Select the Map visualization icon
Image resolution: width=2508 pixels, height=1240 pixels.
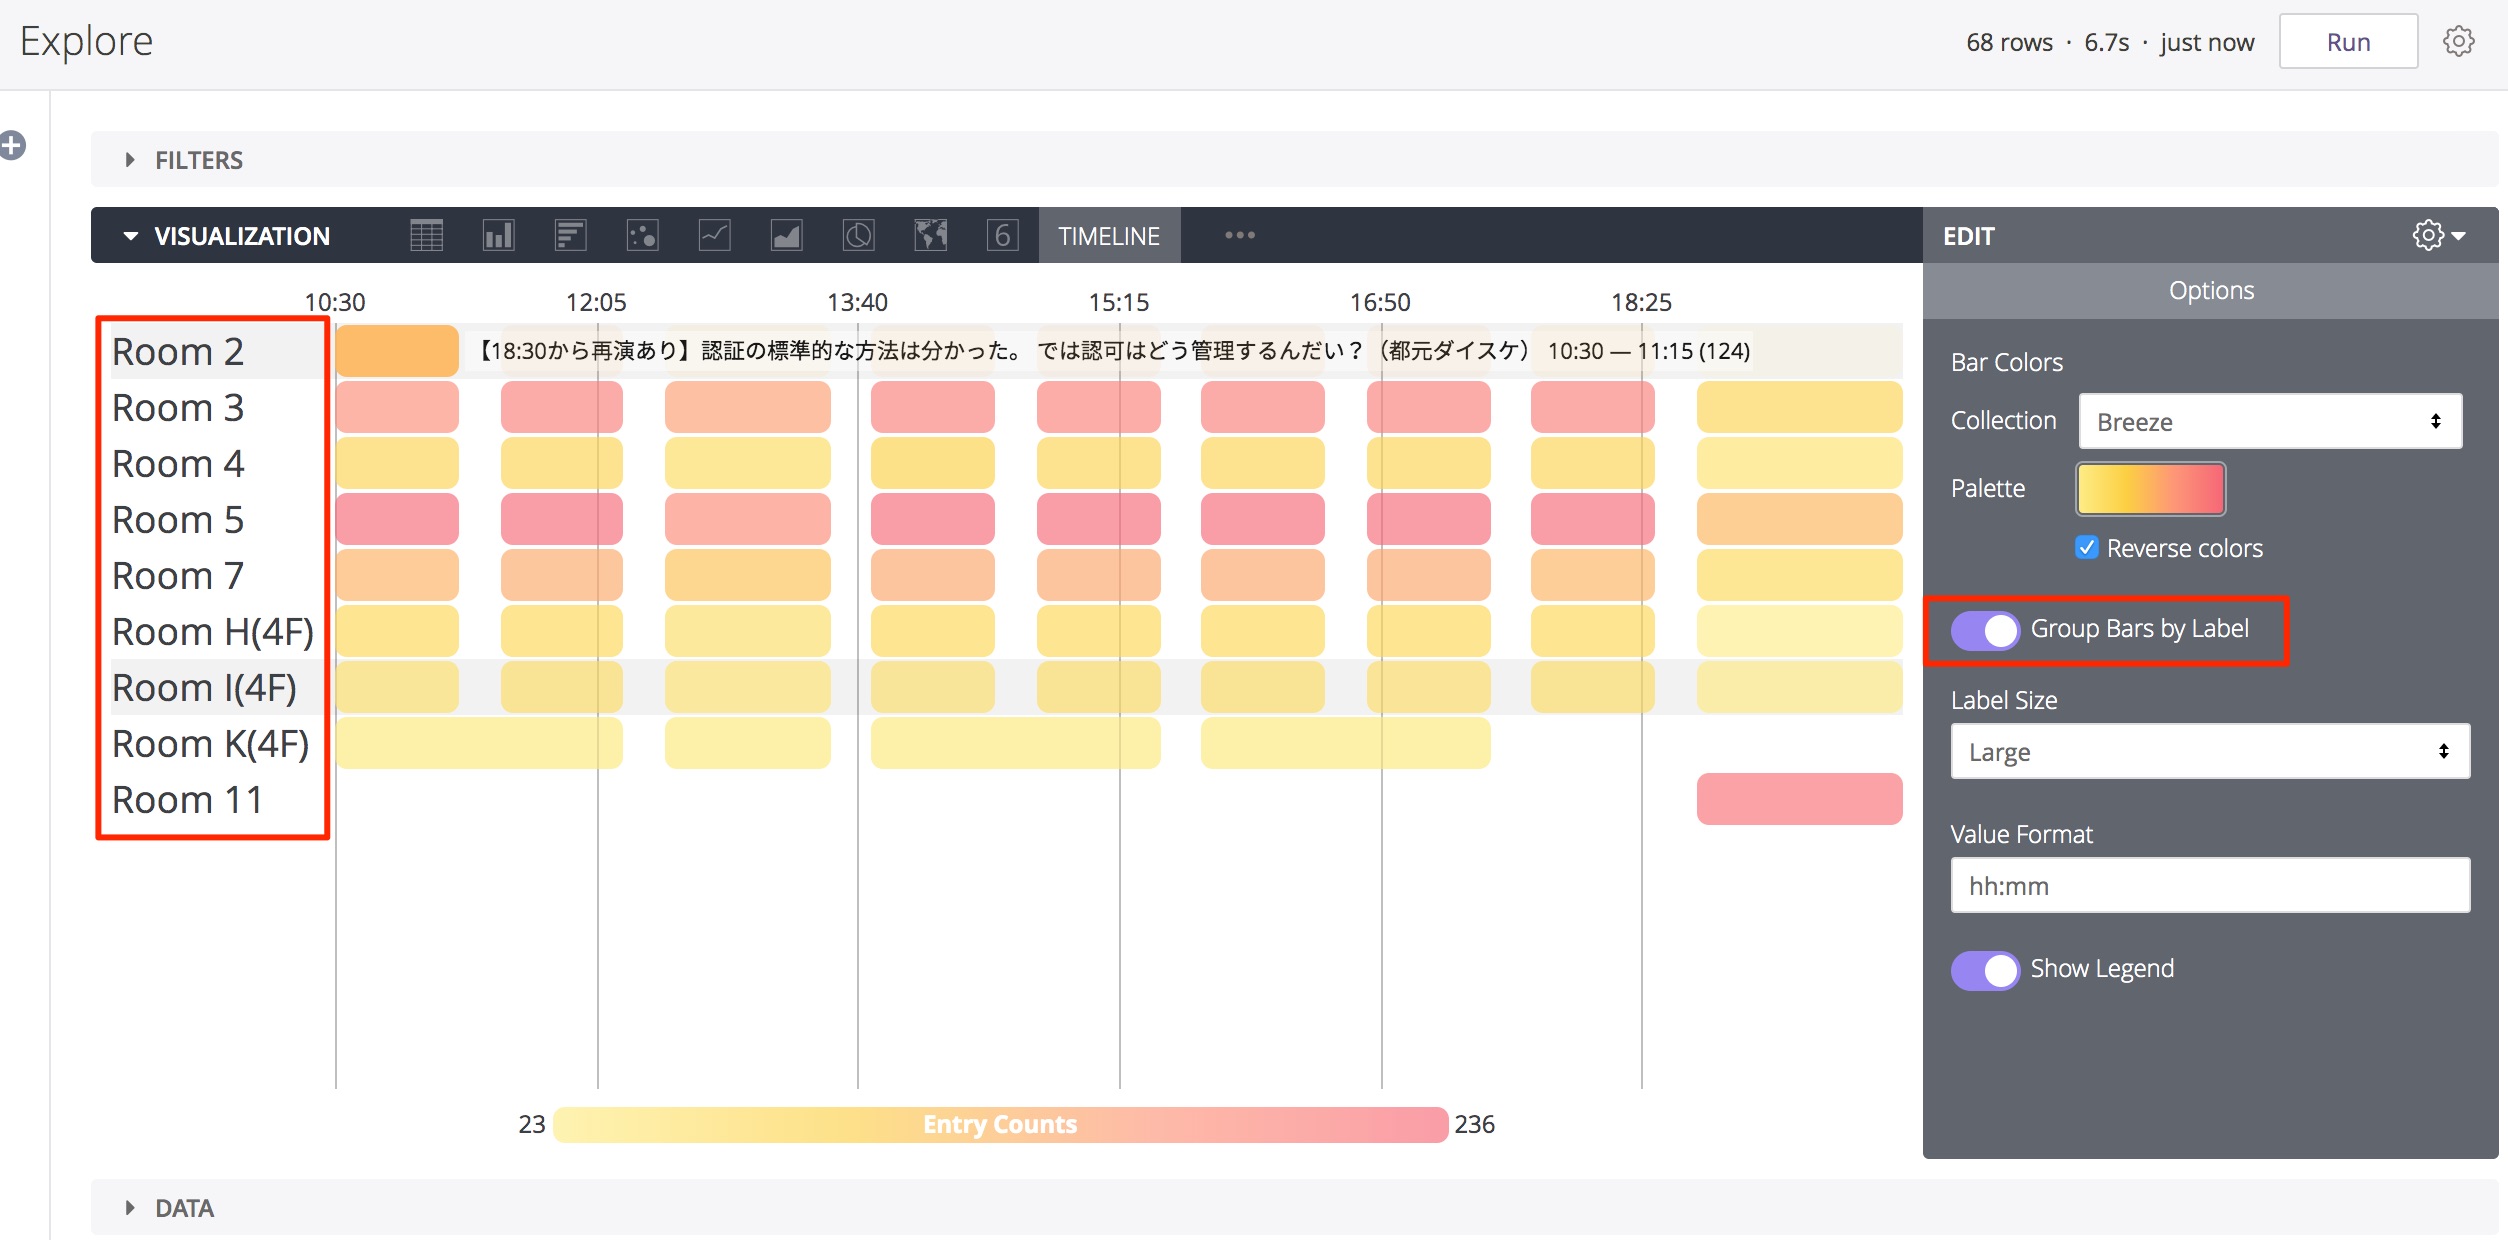(930, 235)
